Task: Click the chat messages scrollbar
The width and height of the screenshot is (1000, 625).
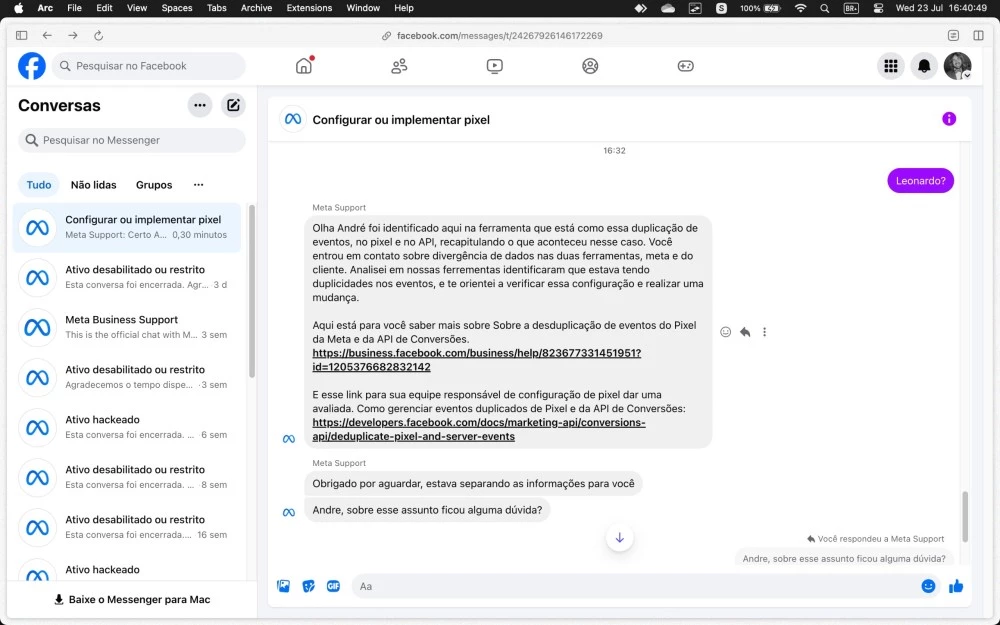Action: tap(964, 516)
